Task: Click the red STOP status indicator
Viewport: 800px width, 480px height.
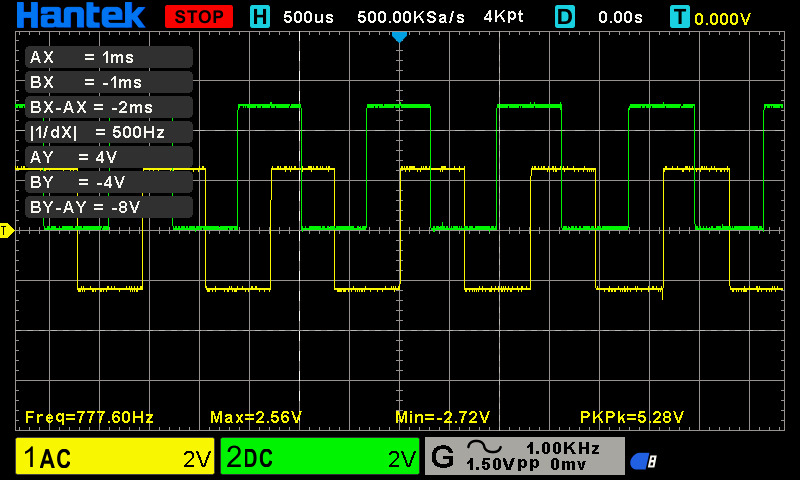Action: (199, 17)
